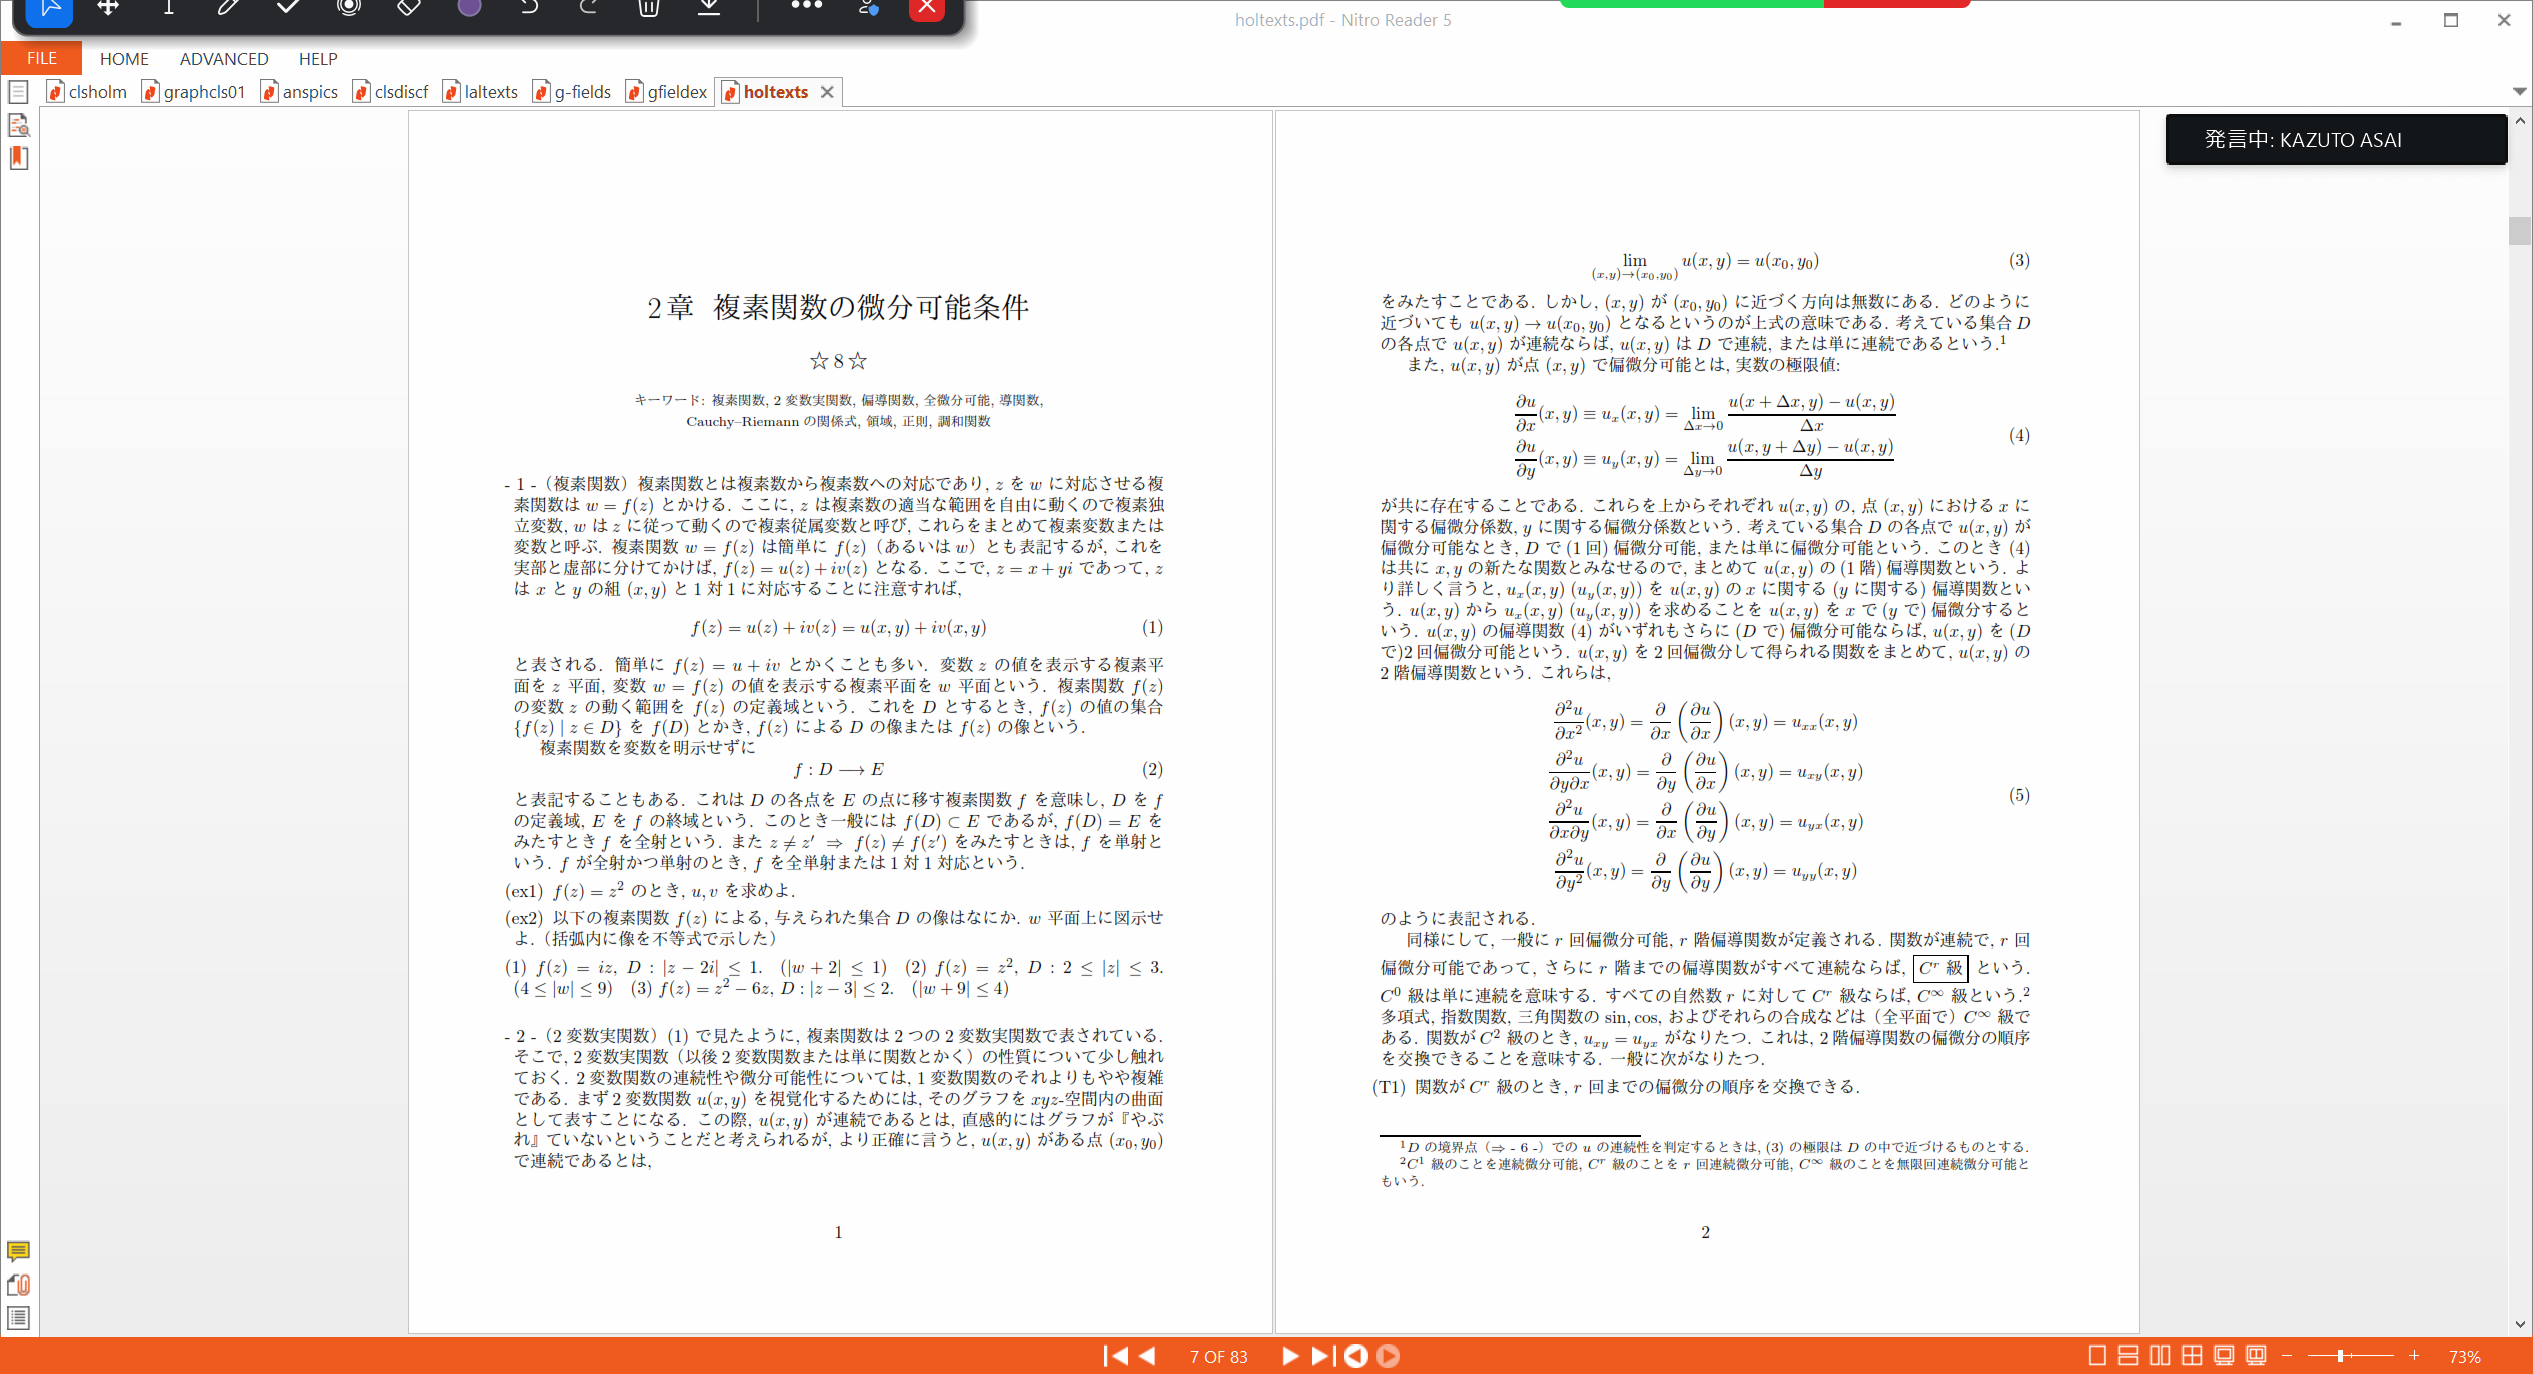
Task: Open the Bookmarks panel in the sidebar
Action: tap(18, 158)
